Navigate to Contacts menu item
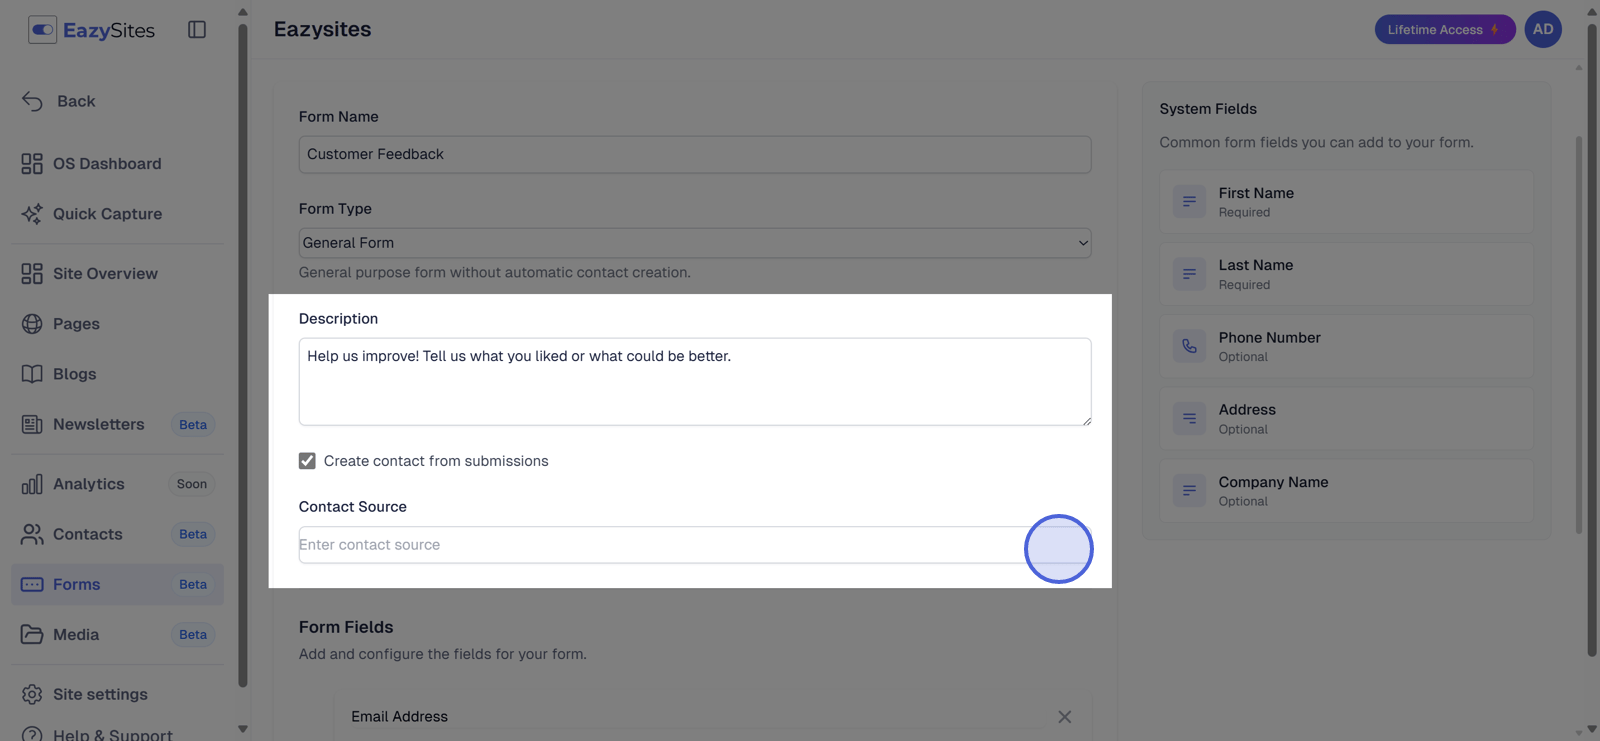1600x741 pixels. tap(117, 534)
